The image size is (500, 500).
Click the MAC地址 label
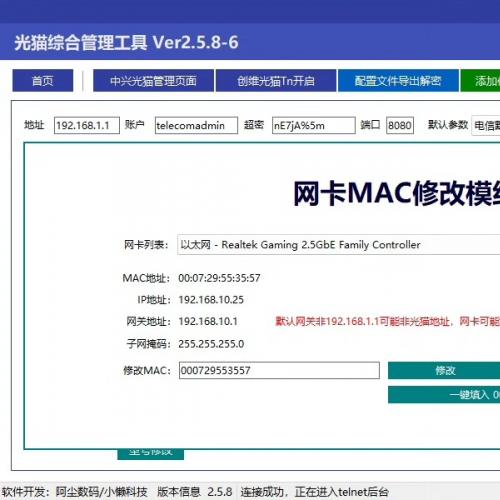pos(146,278)
